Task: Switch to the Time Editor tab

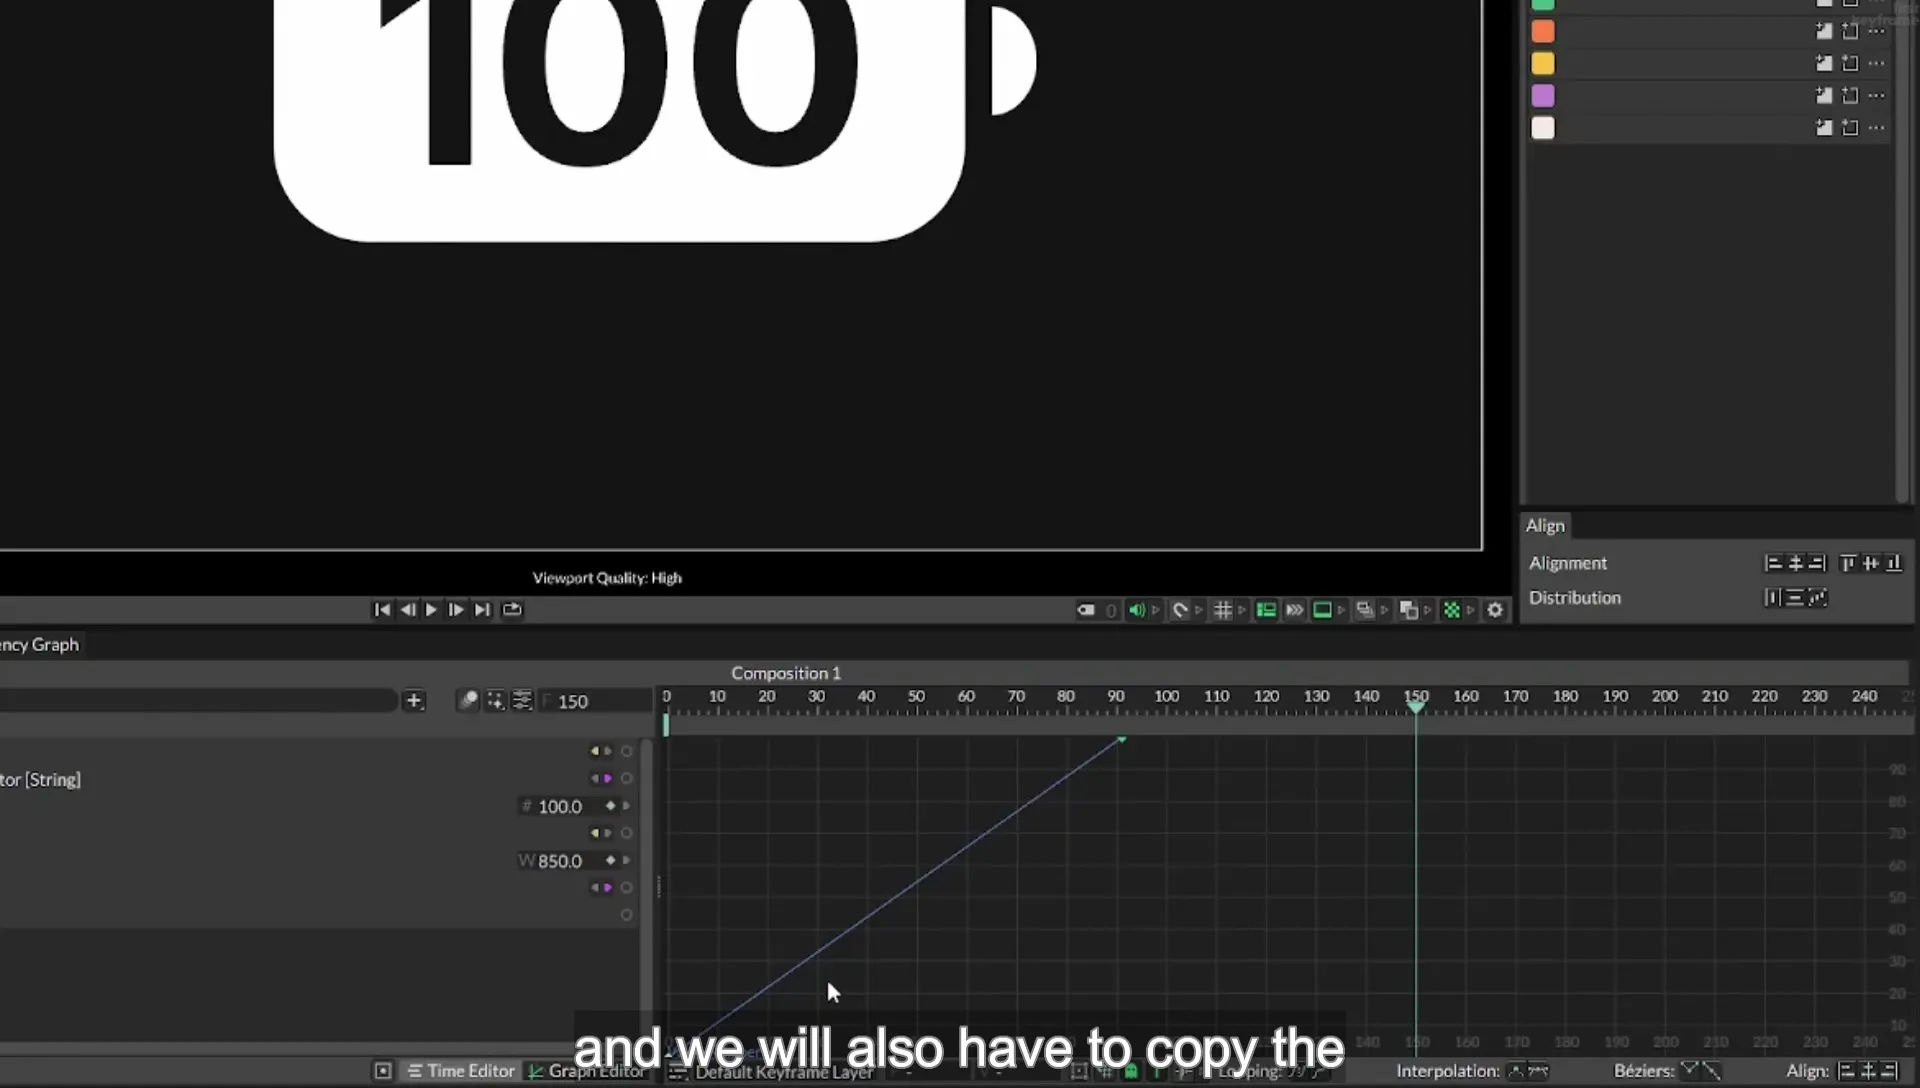Action: coord(461,1071)
